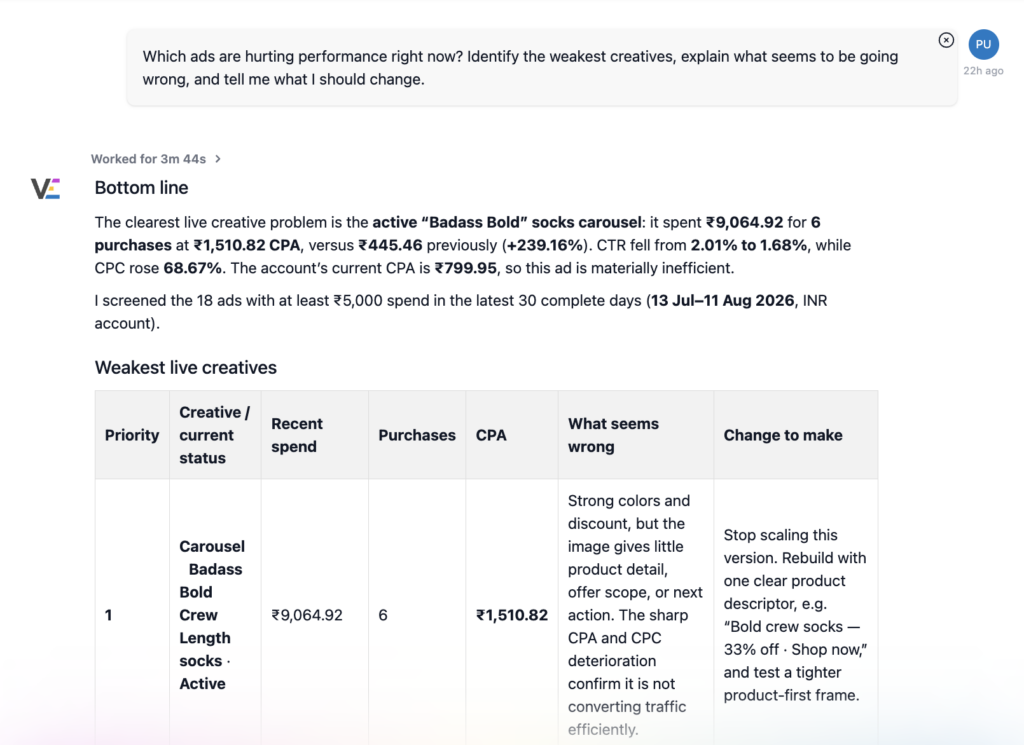Click the Creative / current status column header
This screenshot has height=745, width=1024.
click(215, 435)
